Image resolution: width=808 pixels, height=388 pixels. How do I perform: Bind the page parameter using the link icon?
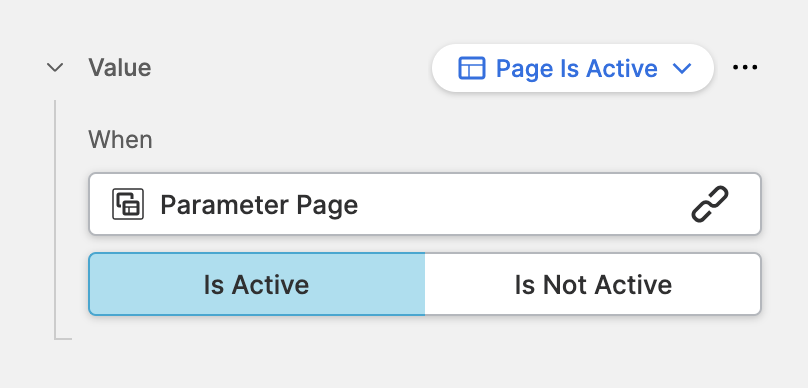710,204
